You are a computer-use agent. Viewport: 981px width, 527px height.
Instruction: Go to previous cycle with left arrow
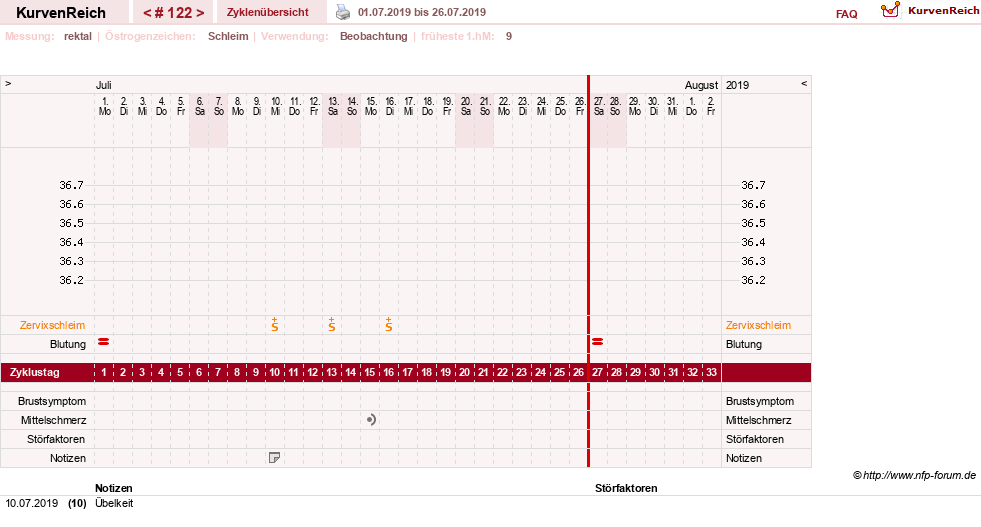pos(147,13)
